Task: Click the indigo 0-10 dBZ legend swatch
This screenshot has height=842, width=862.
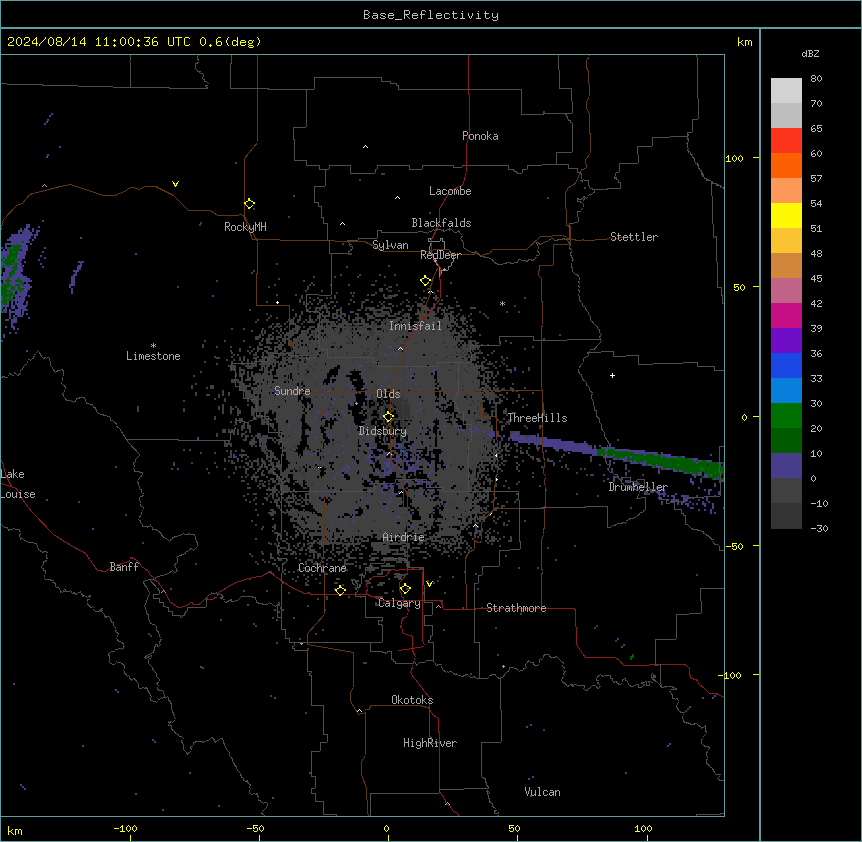Action: 786,466
